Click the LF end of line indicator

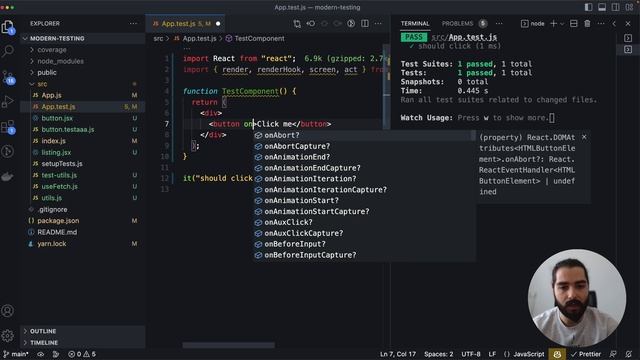click(492, 354)
